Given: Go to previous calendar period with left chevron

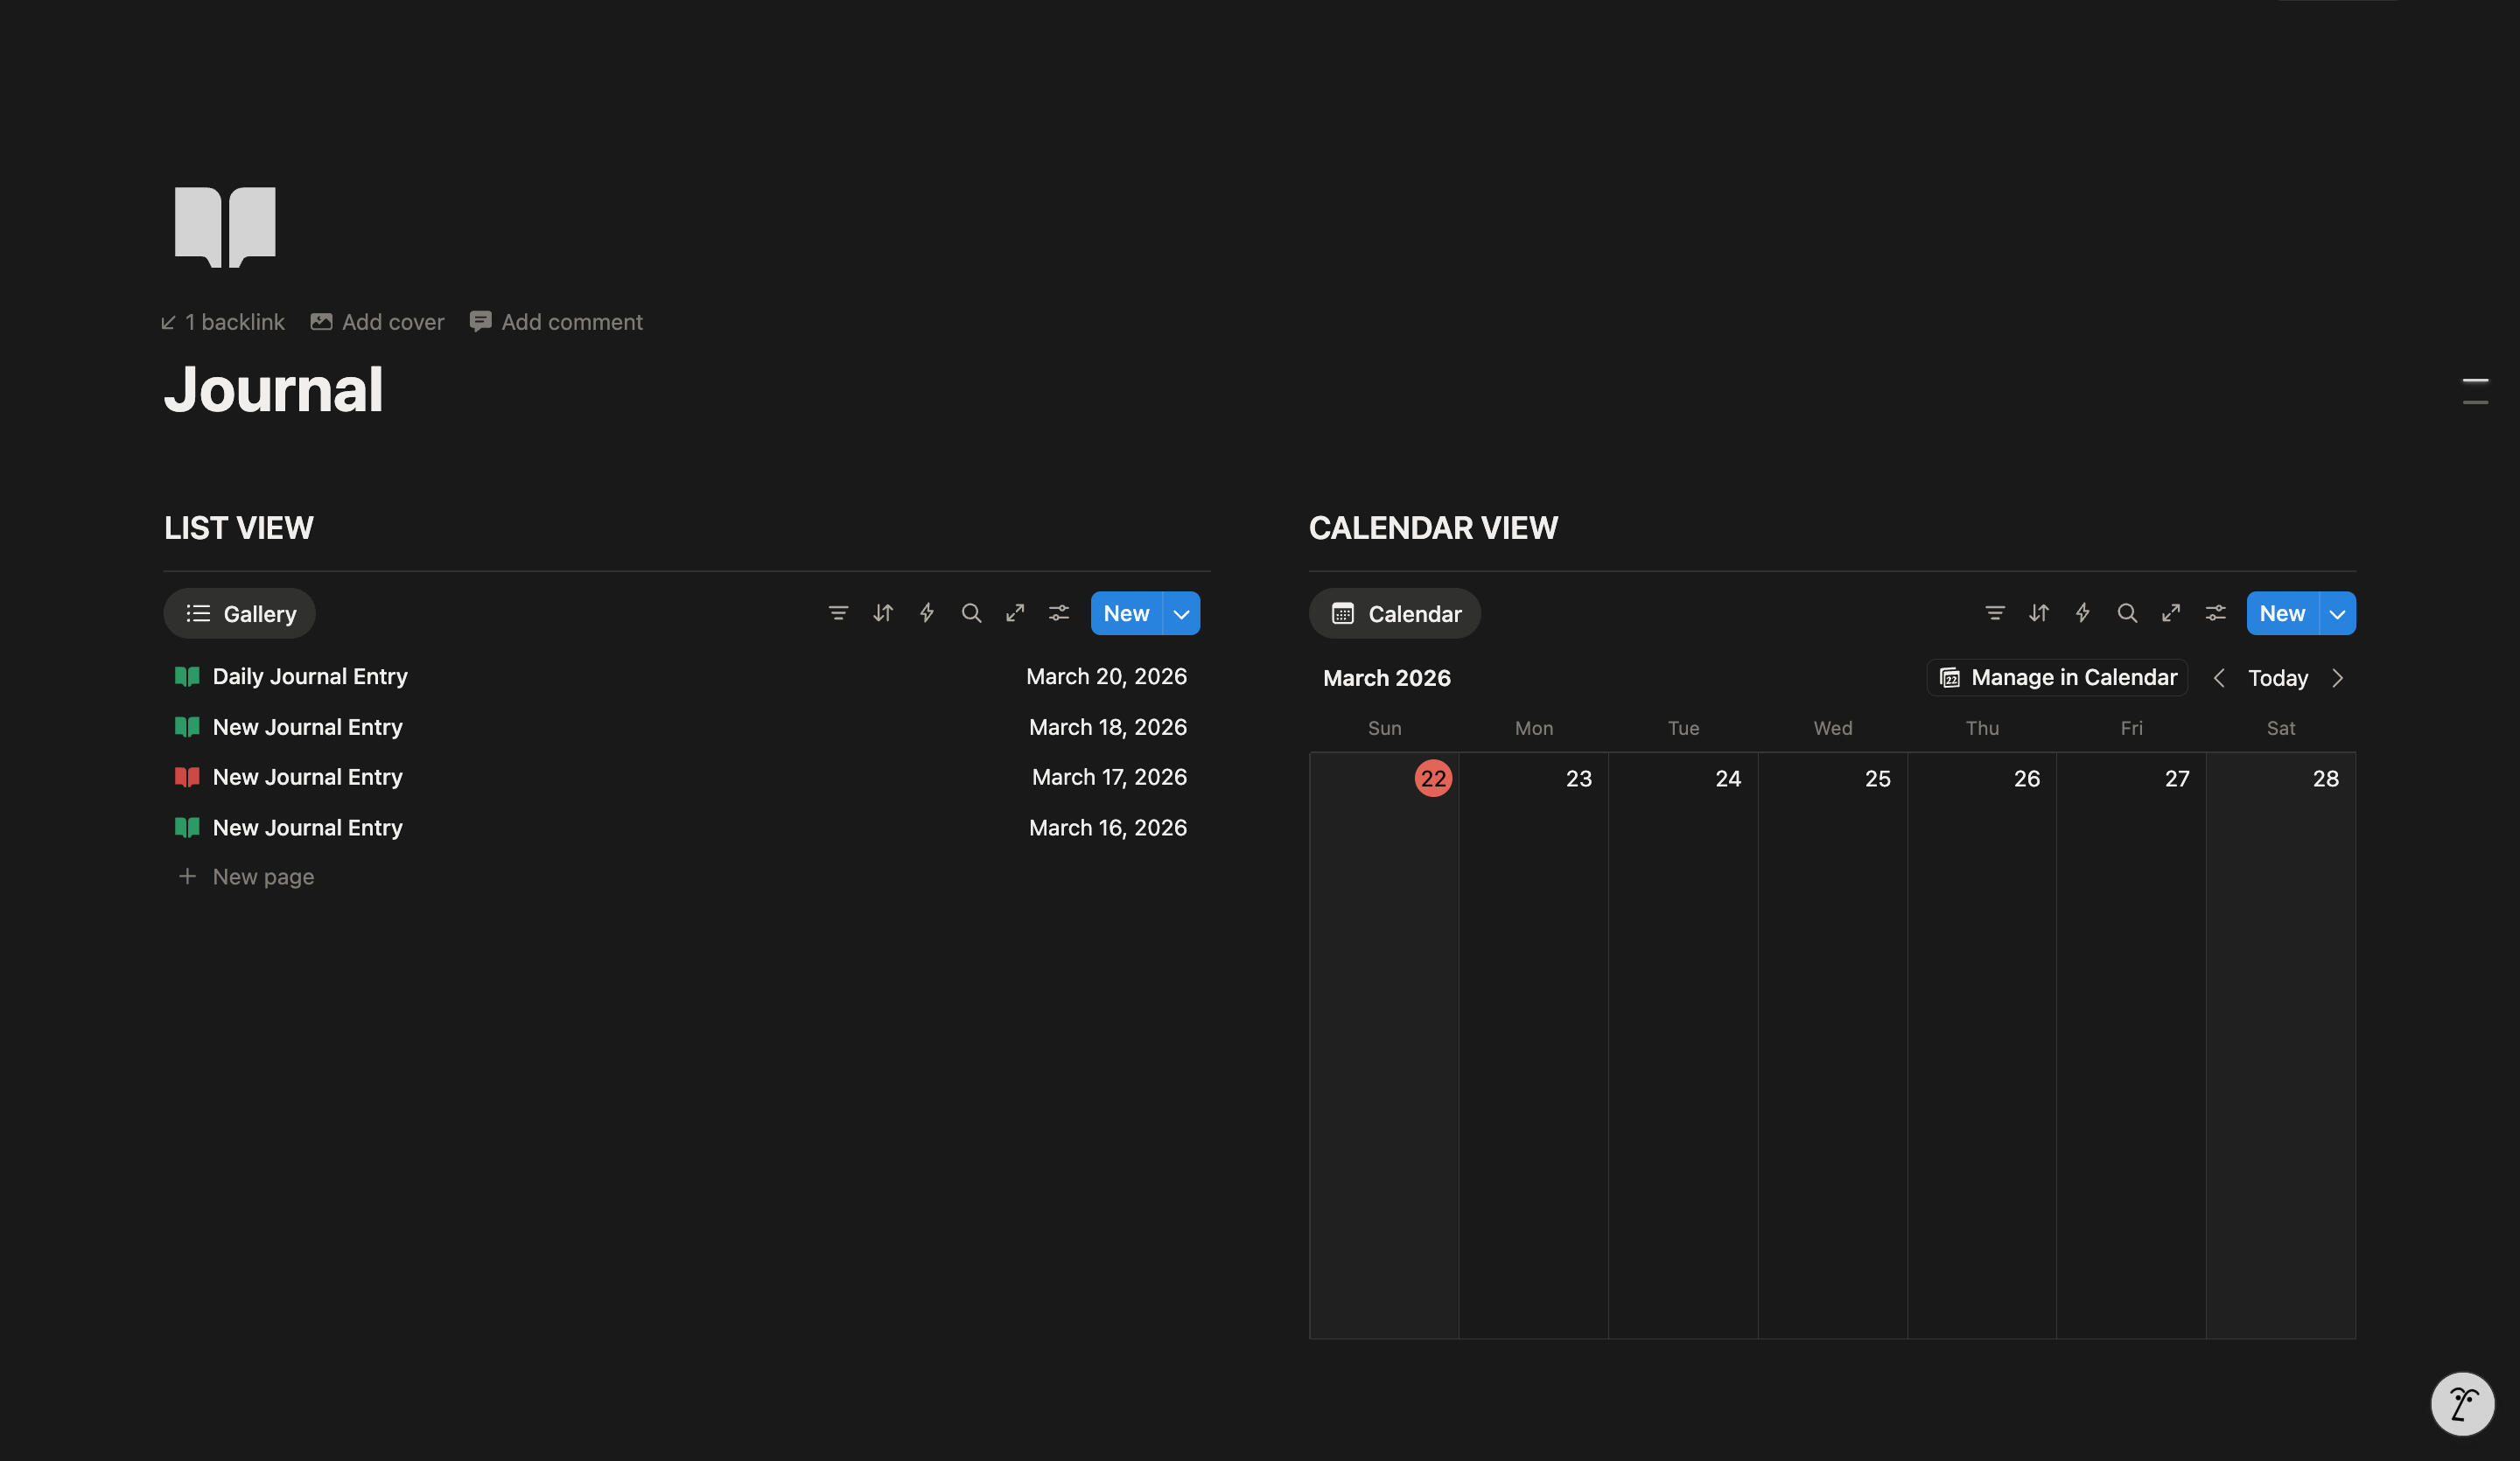Looking at the screenshot, I should coord(2219,678).
